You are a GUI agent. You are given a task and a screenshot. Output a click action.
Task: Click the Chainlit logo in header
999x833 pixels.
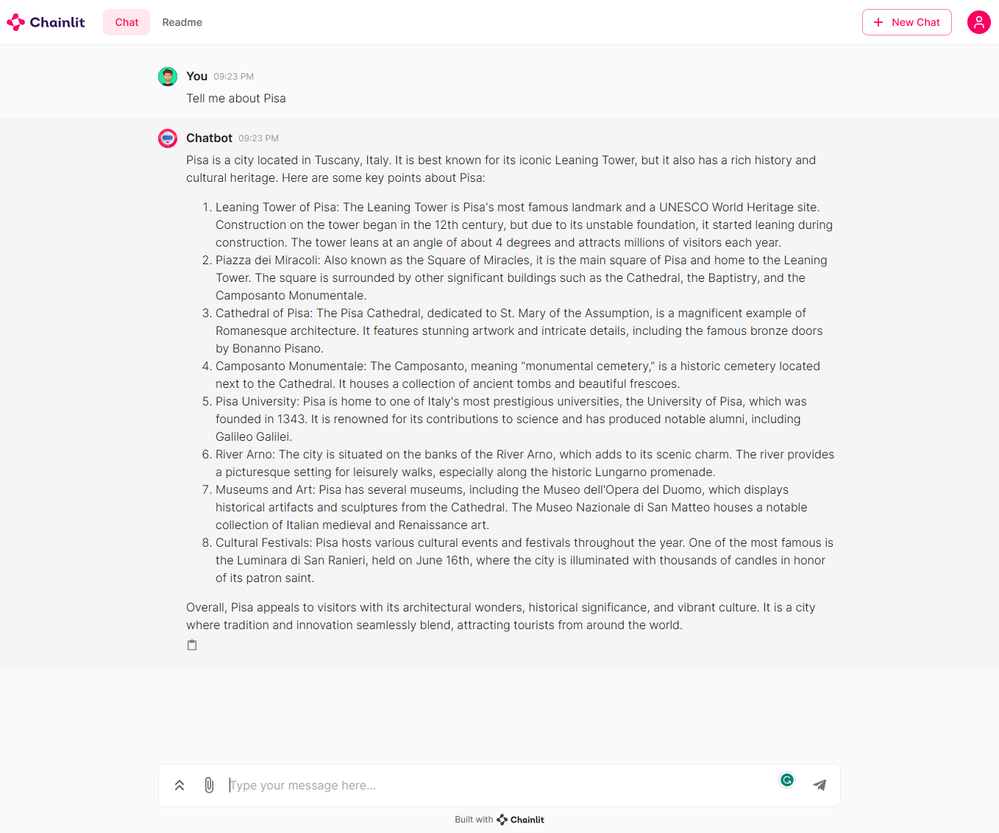(46, 22)
